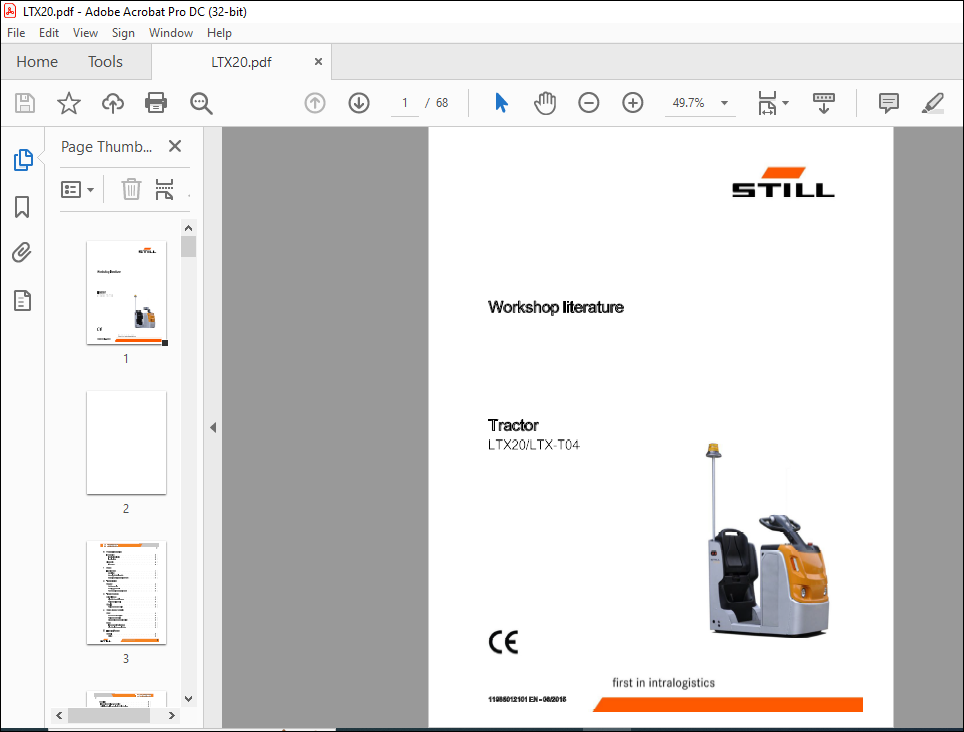Switch to the Tools tab

point(105,61)
